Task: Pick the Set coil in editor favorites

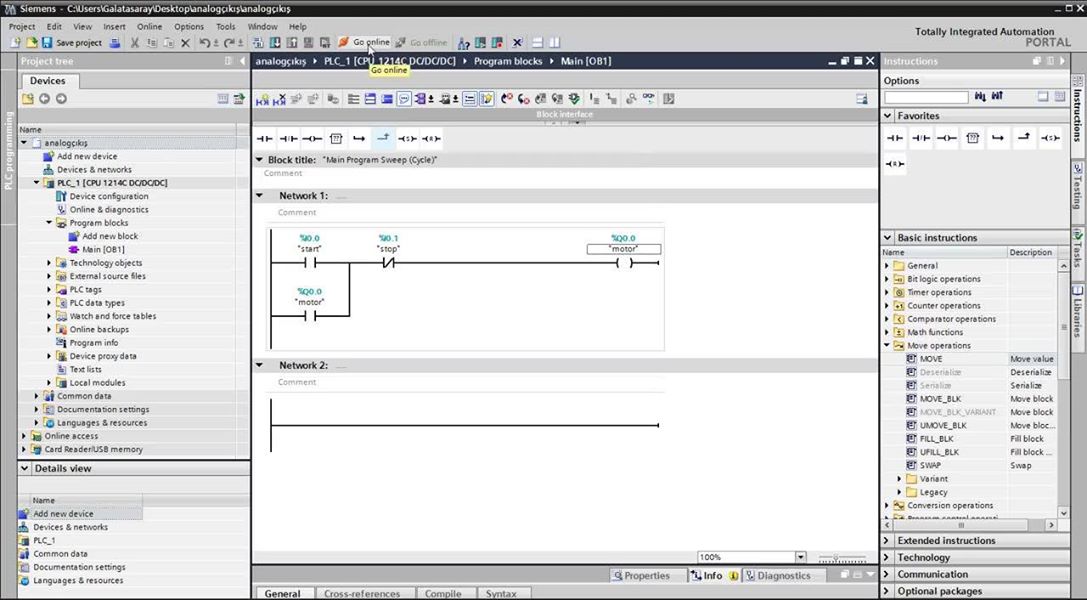Action: pyautogui.click(x=407, y=139)
